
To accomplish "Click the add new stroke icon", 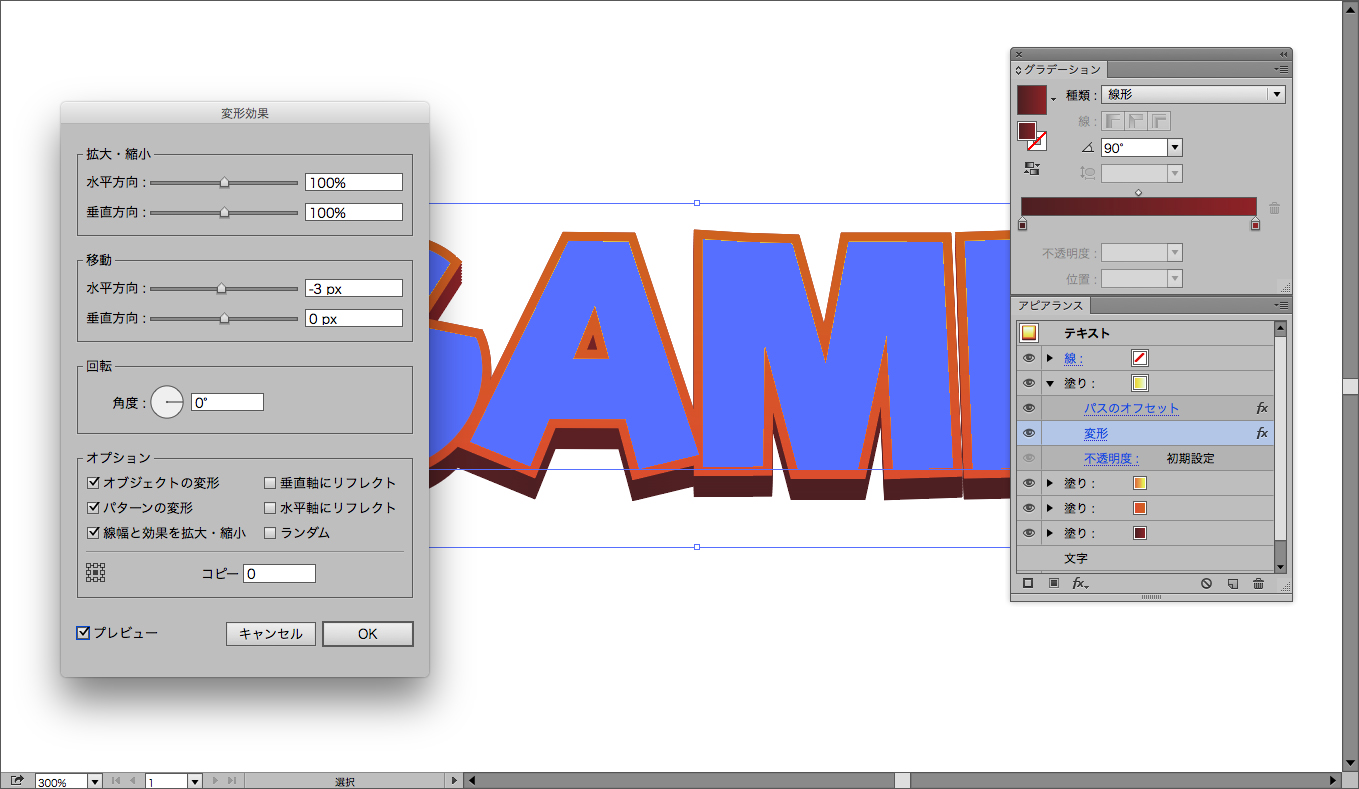I will tap(1028, 583).
